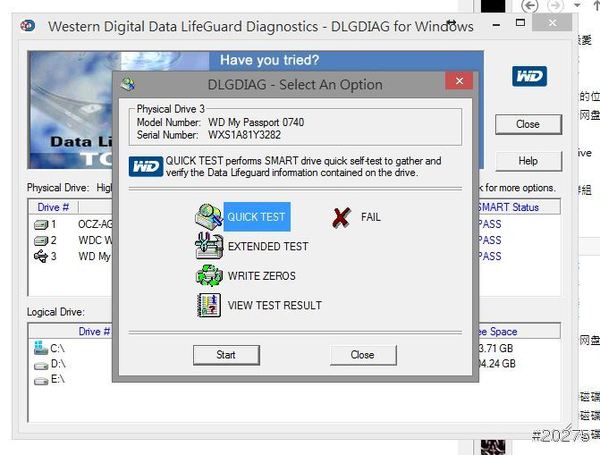The height and width of the screenshot is (455, 600).
Task: Open Help in main DLGDIAG window
Action: tap(528, 161)
